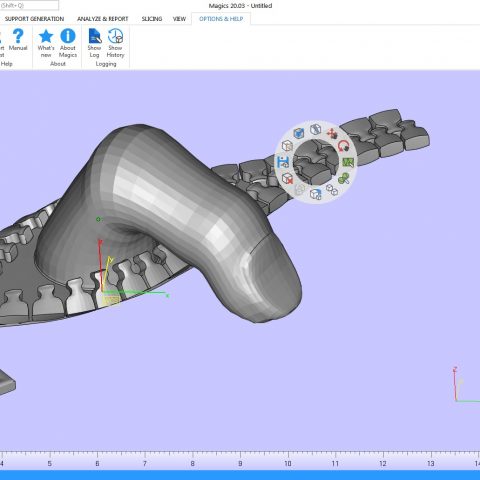Open the Slicing ribbon tab
Image resolution: width=480 pixels, height=480 pixels.
point(152,19)
